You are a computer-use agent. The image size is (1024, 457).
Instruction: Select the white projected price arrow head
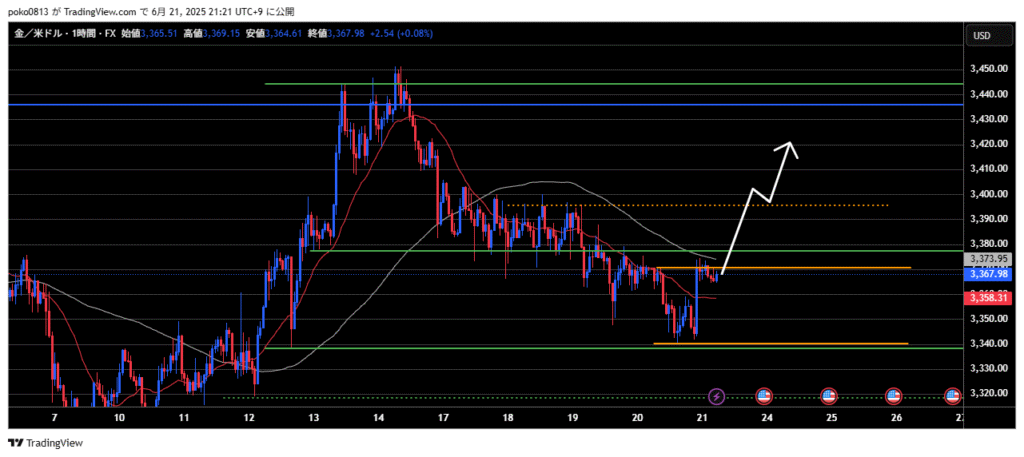(x=792, y=145)
